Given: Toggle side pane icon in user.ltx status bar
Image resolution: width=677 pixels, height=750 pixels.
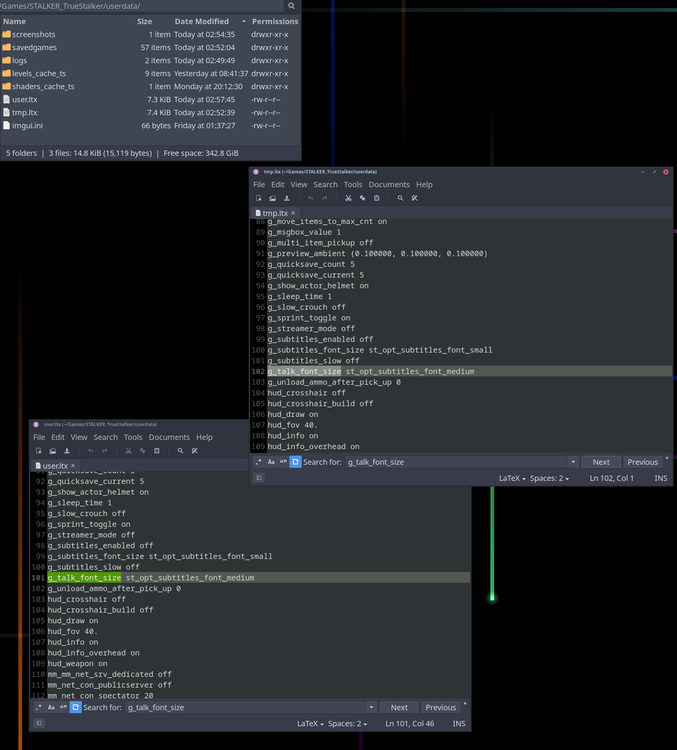Looking at the screenshot, I should coord(39,723).
